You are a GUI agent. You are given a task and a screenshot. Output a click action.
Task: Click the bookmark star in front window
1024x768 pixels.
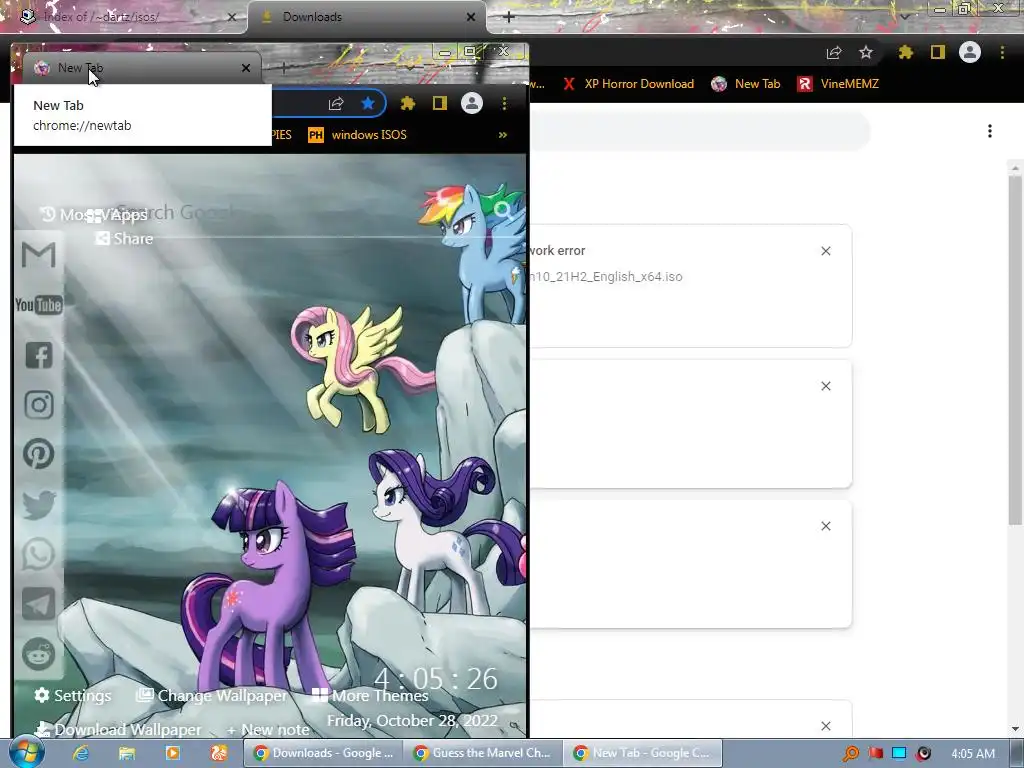[368, 103]
